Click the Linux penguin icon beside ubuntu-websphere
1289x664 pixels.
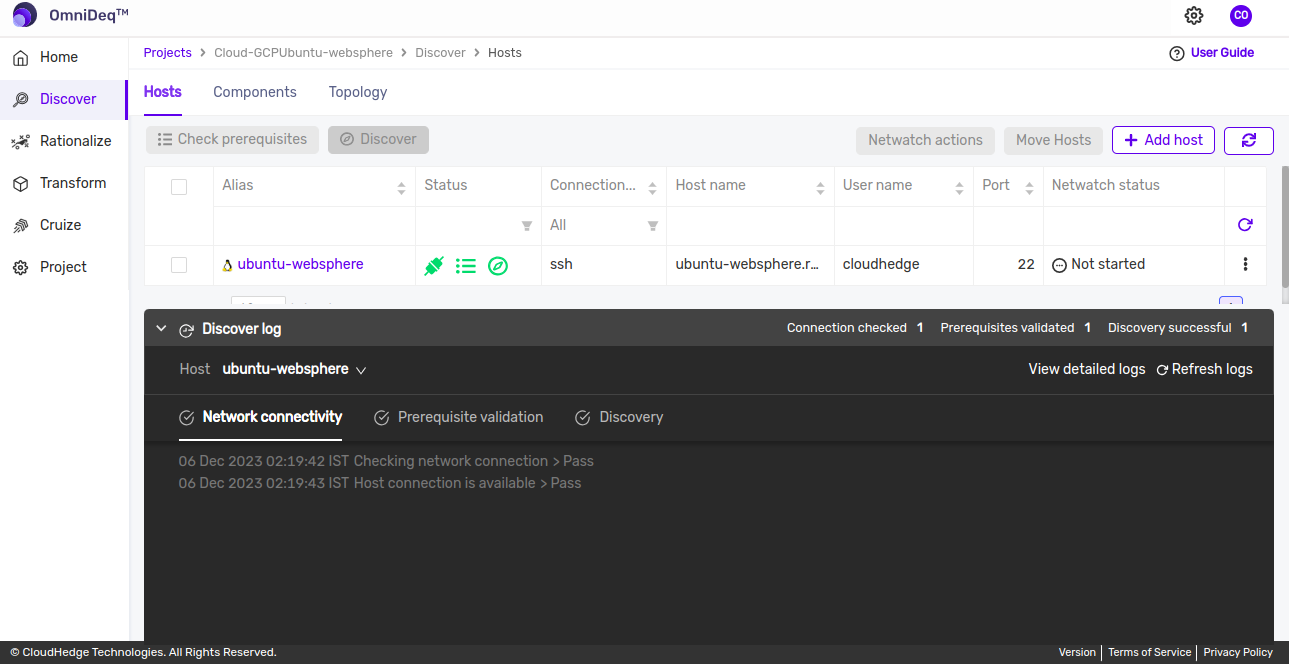(x=228, y=265)
